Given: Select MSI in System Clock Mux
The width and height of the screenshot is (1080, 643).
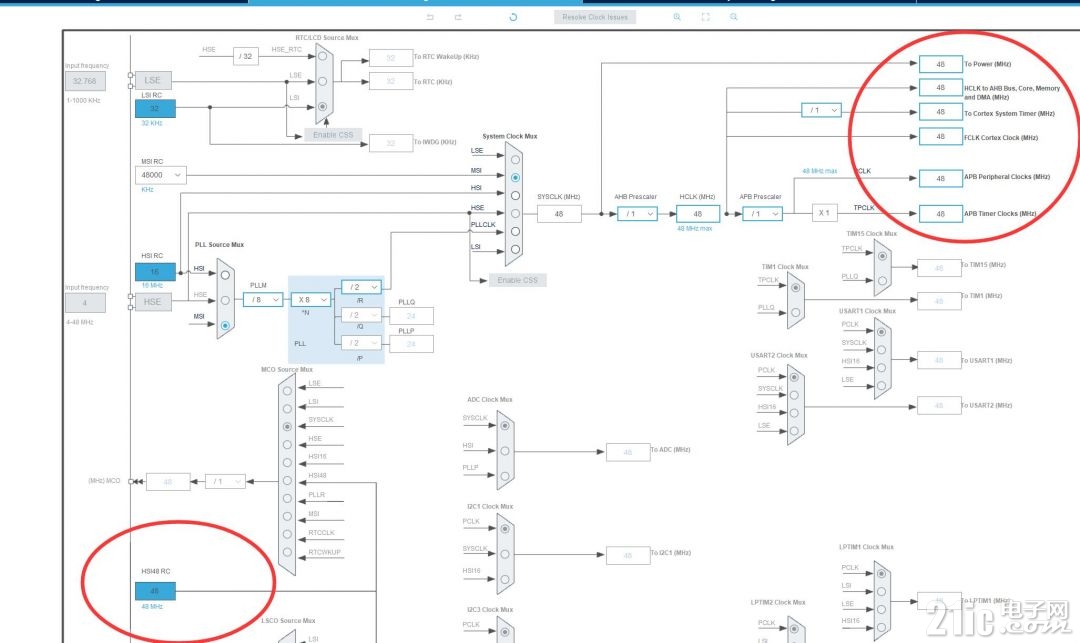Looking at the screenshot, I should [x=515, y=178].
